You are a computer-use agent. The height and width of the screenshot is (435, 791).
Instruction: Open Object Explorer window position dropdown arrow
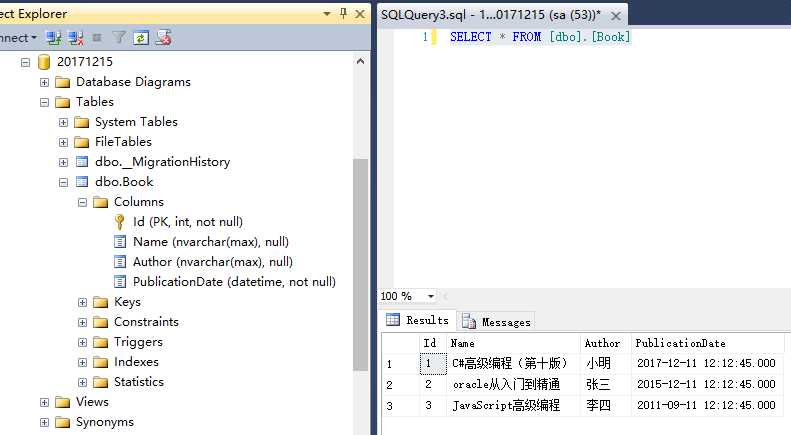pyautogui.click(x=327, y=14)
